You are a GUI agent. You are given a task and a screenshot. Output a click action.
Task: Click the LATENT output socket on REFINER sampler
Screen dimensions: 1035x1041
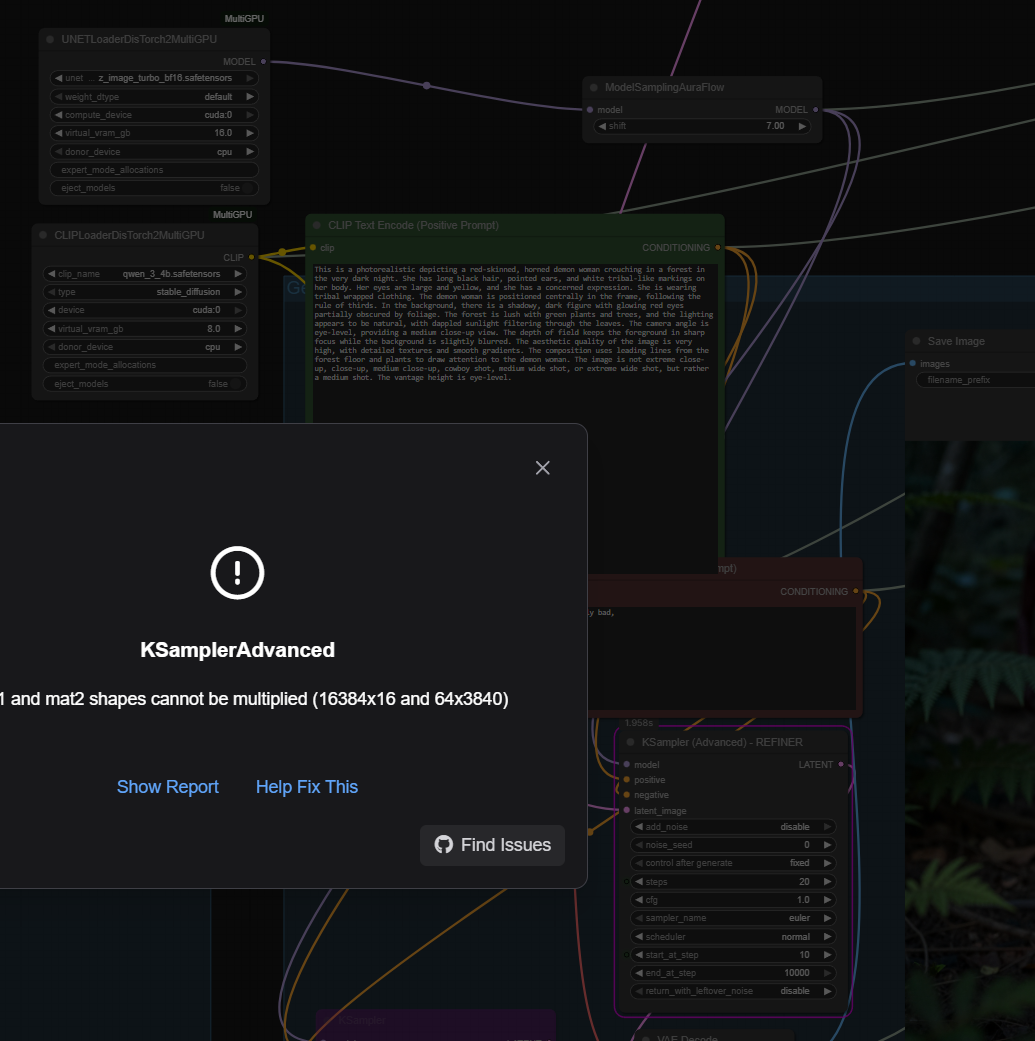[x=841, y=764]
